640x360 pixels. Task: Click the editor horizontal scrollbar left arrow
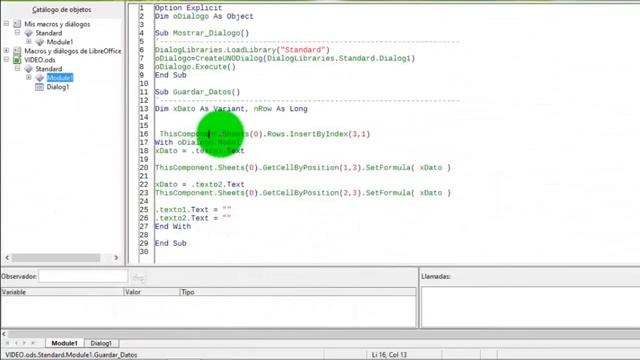pos(4,334)
